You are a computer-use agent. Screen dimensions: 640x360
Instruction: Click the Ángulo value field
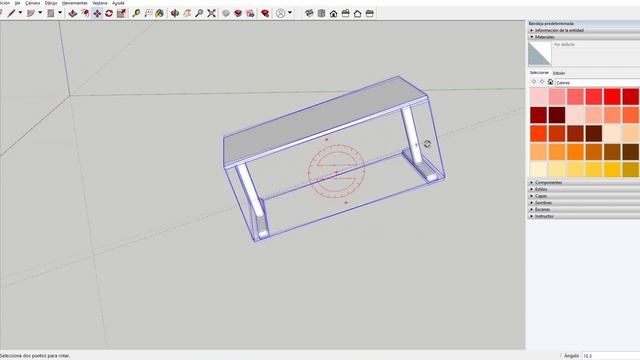[611, 356]
